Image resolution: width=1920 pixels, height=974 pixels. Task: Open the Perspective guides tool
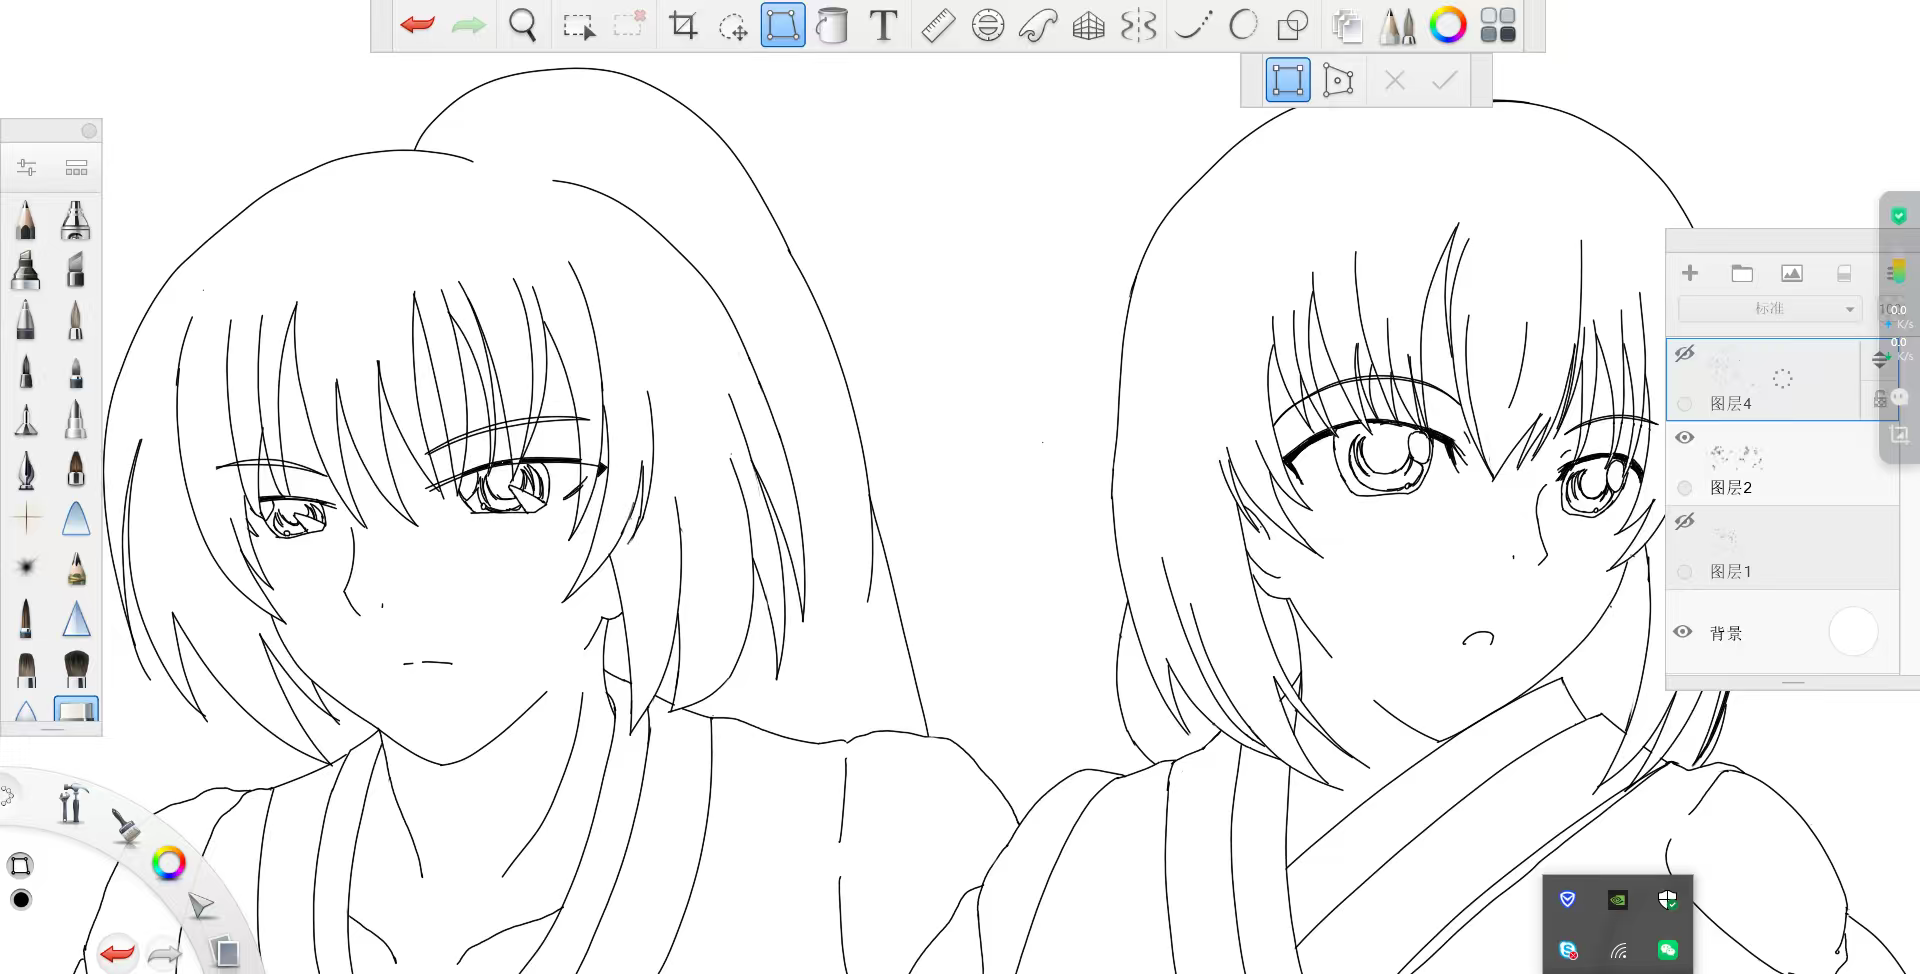[1088, 25]
